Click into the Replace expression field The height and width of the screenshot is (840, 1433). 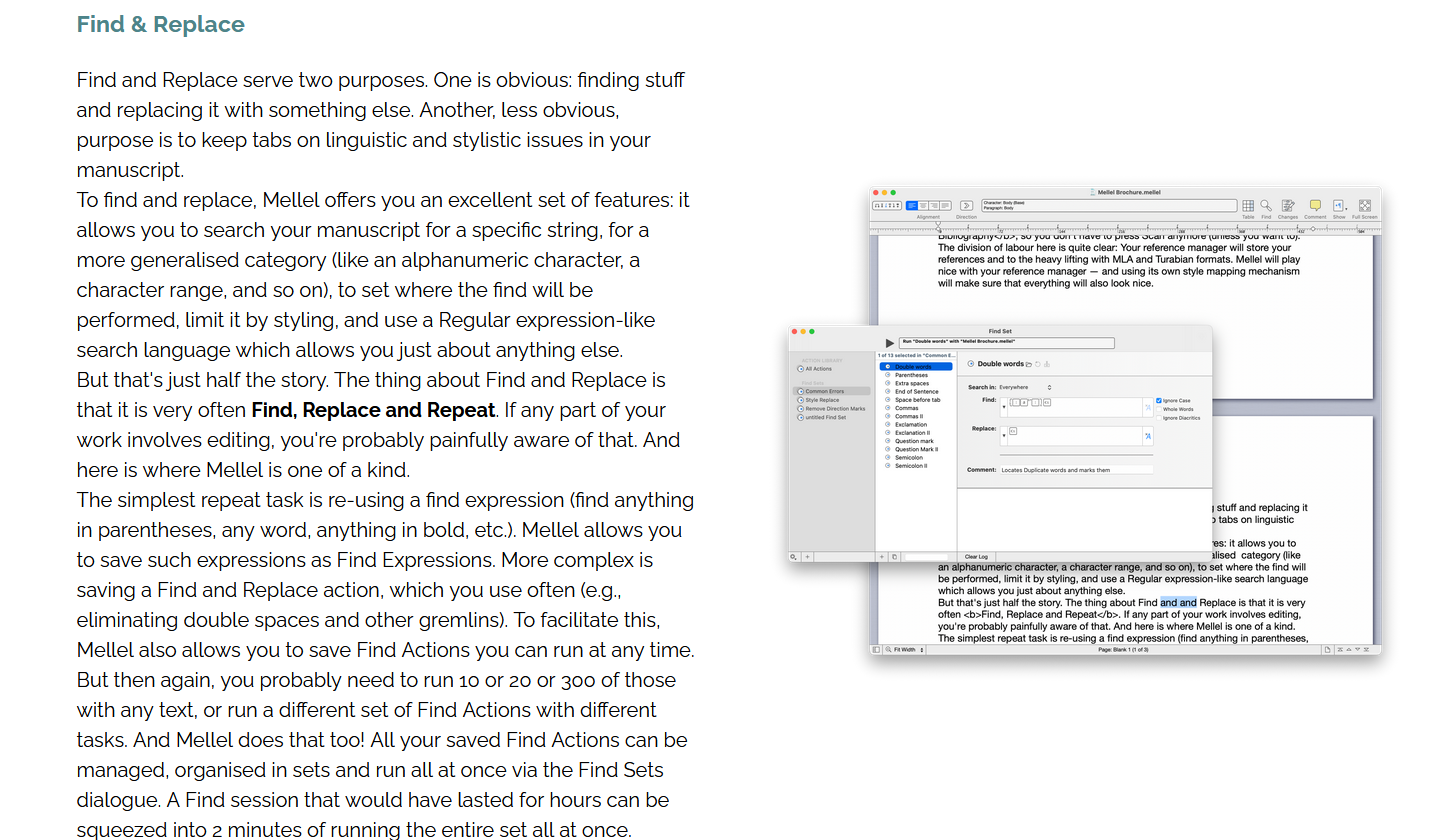point(1075,436)
